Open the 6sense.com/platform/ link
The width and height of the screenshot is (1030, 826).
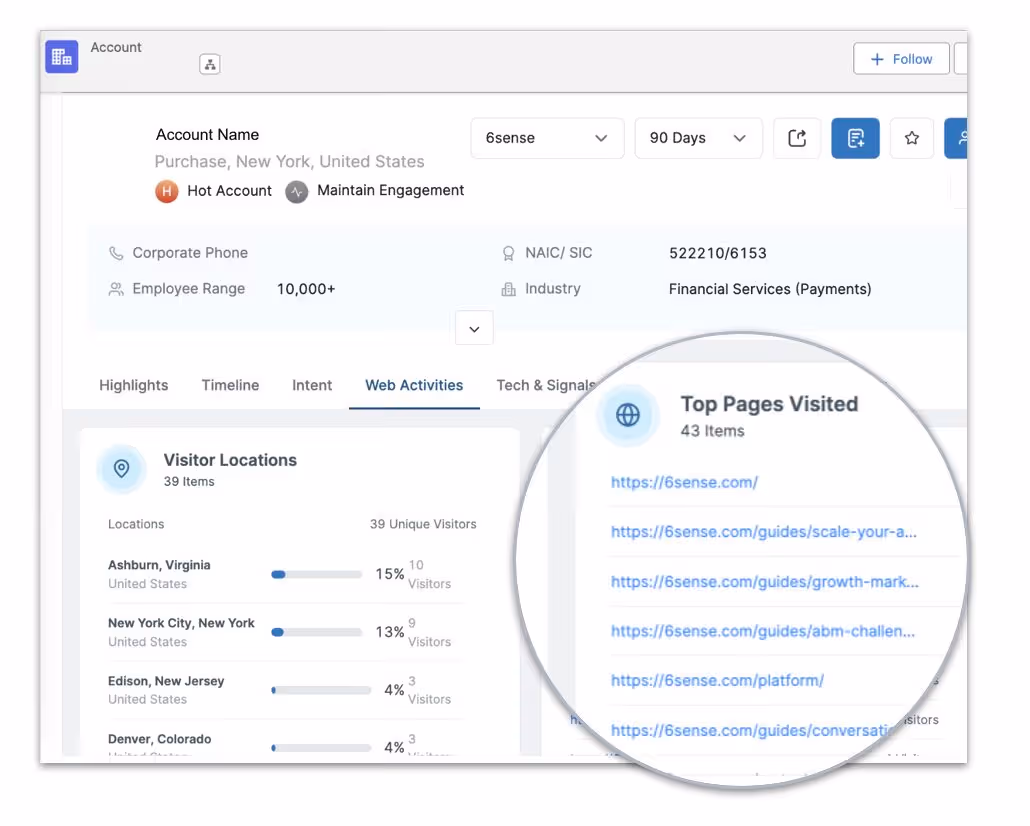717,680
